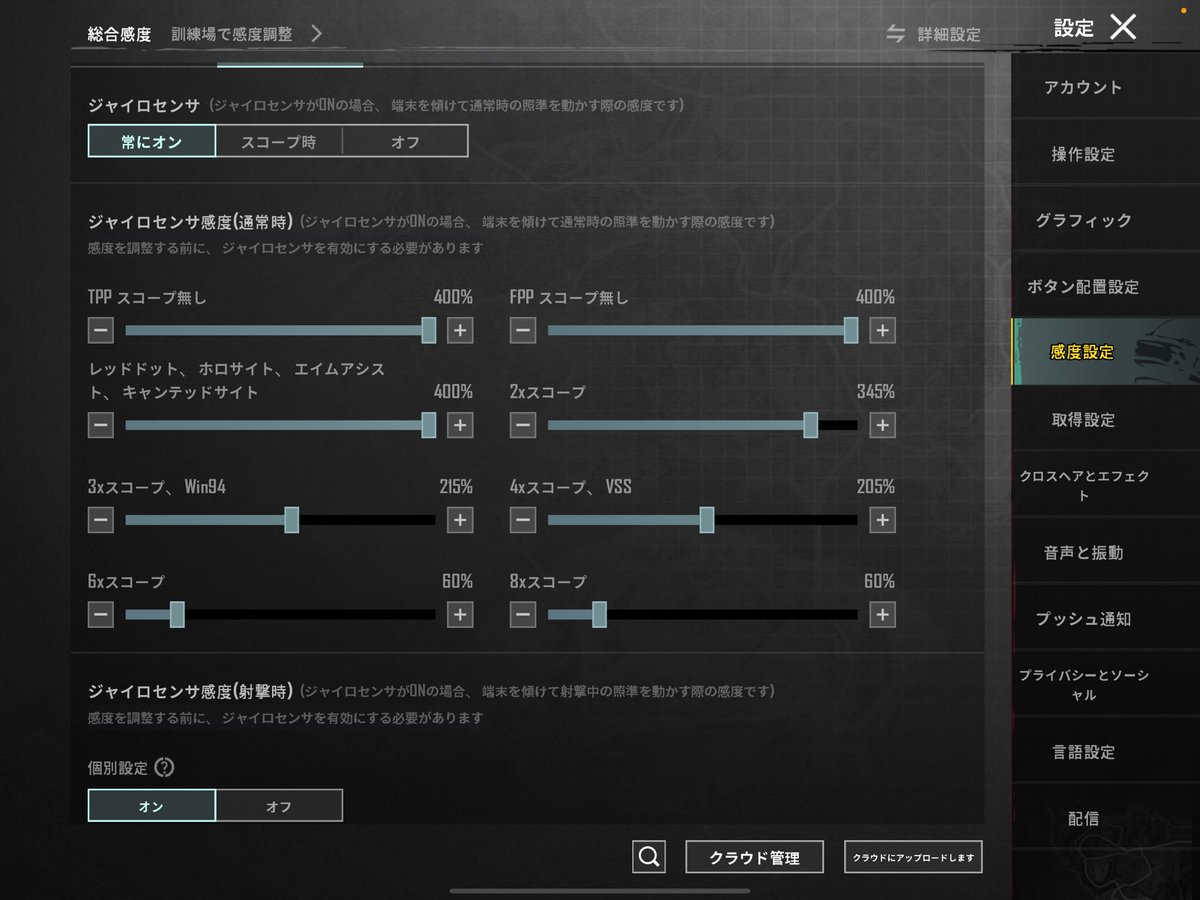
Task: Open 訓練場で感度調整
Action: tap(232, 33)
